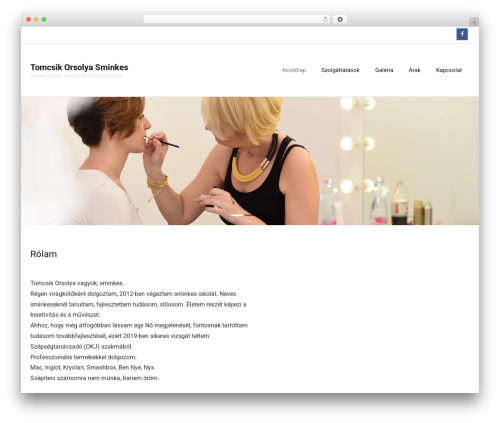The width and height of the screenshot is (500, 423).
Task: Close the browser window with the red button
Action: [x=29, y=19]
